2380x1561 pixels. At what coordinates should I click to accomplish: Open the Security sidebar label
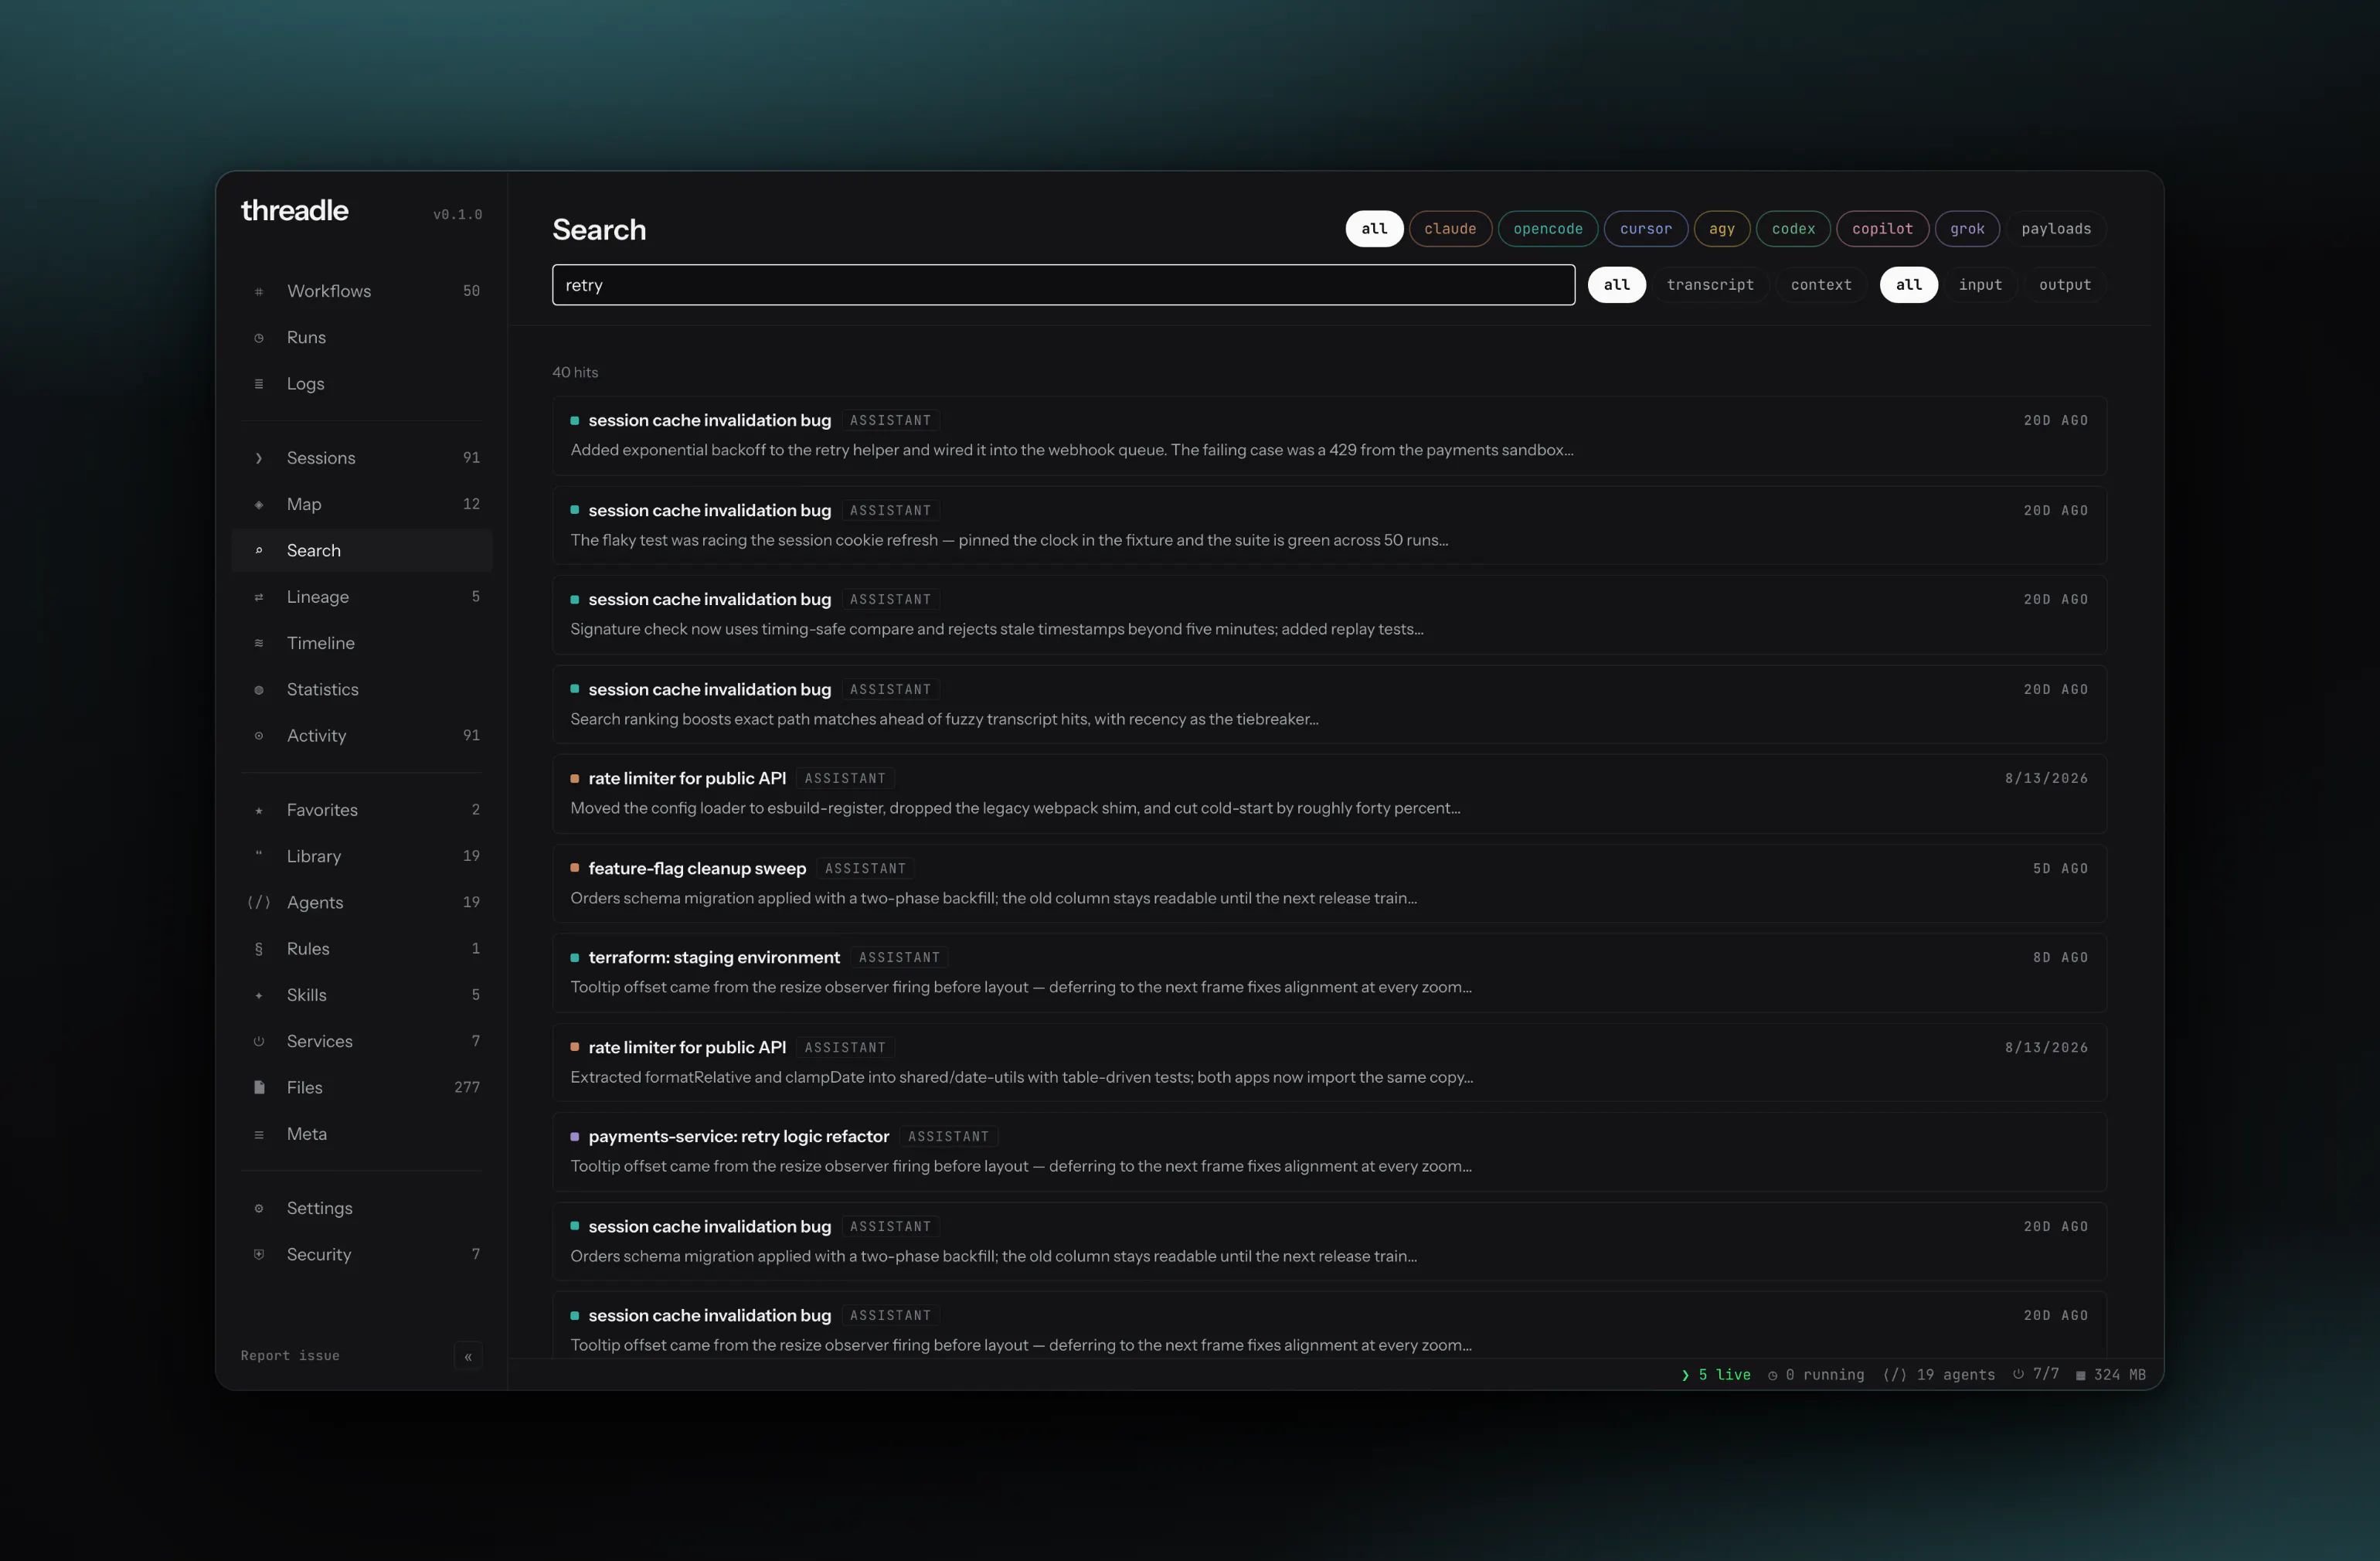(x=319, y=1255)
